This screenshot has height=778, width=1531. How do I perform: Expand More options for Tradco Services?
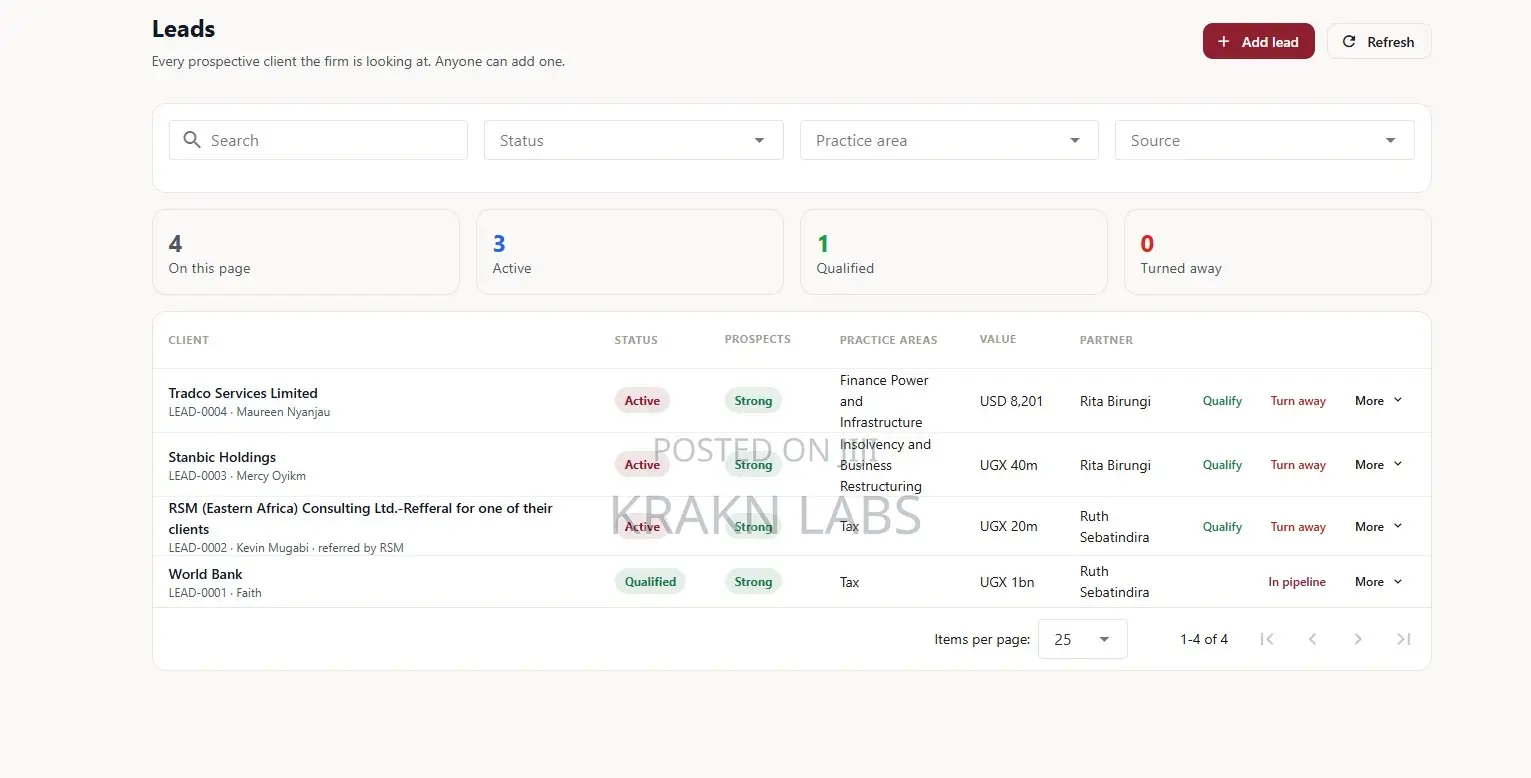click(1379, 401)
